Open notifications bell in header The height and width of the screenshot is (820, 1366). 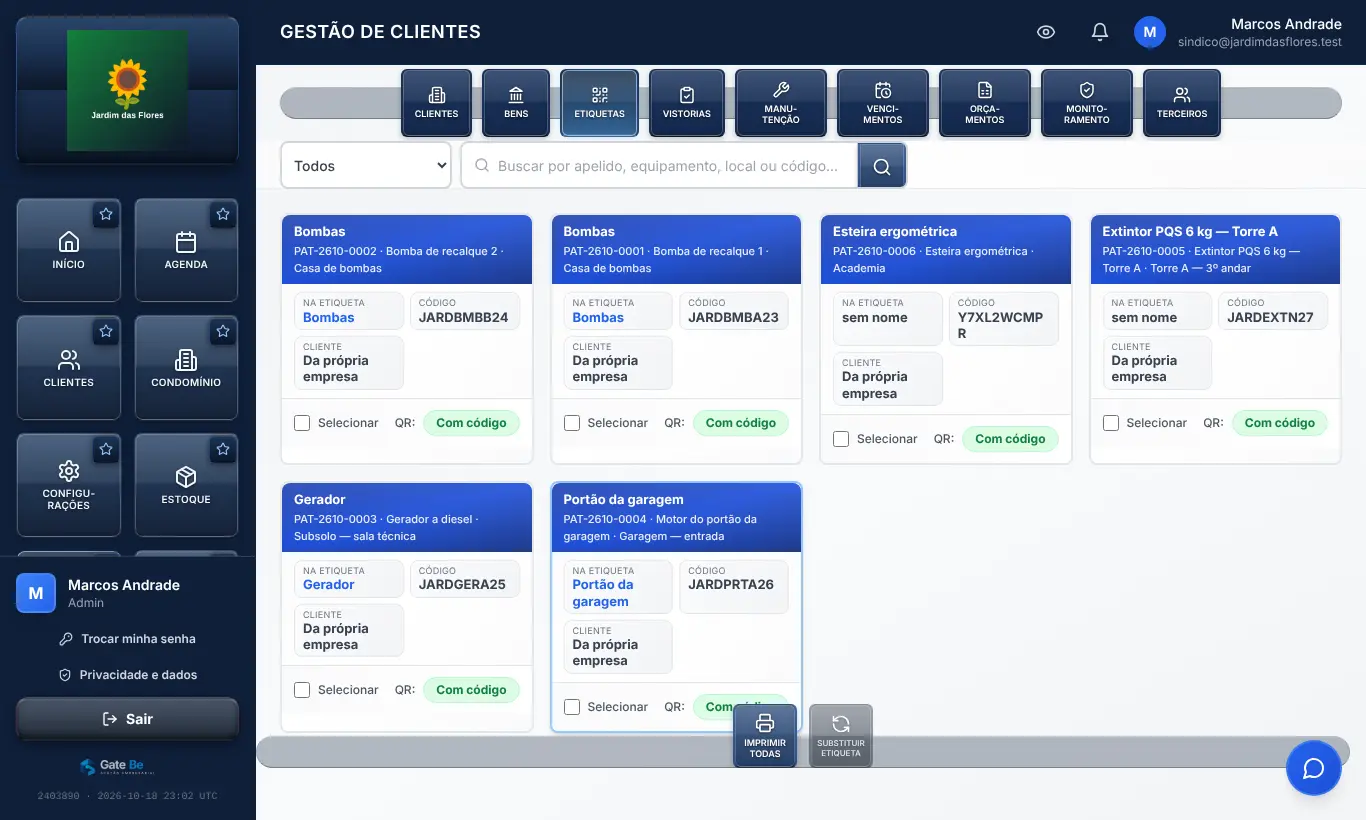coord(1100,32)
